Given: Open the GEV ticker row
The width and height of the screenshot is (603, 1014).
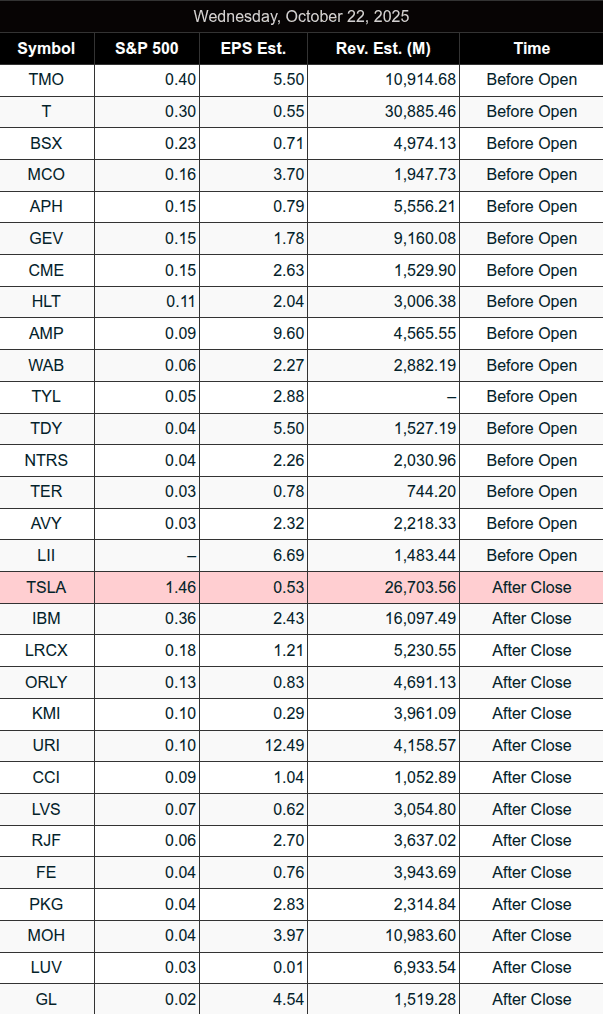Looking at the screenshot, I should [x=47, y=238].
